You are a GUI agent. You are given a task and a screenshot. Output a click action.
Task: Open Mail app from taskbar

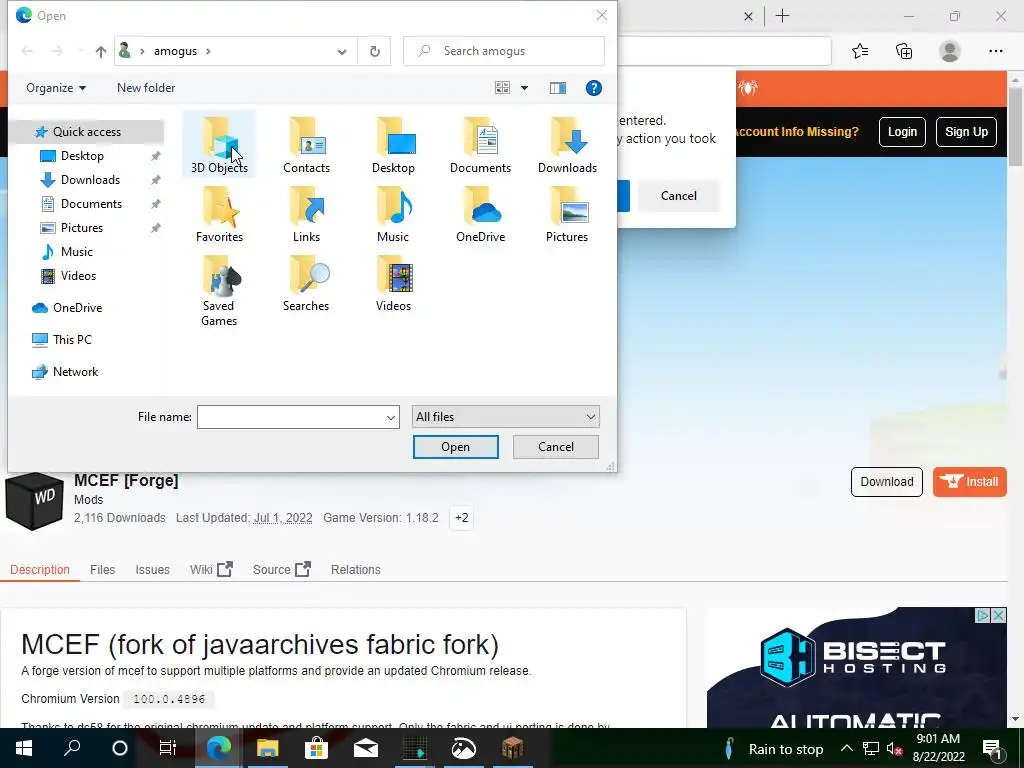click(x=366, y=748)
